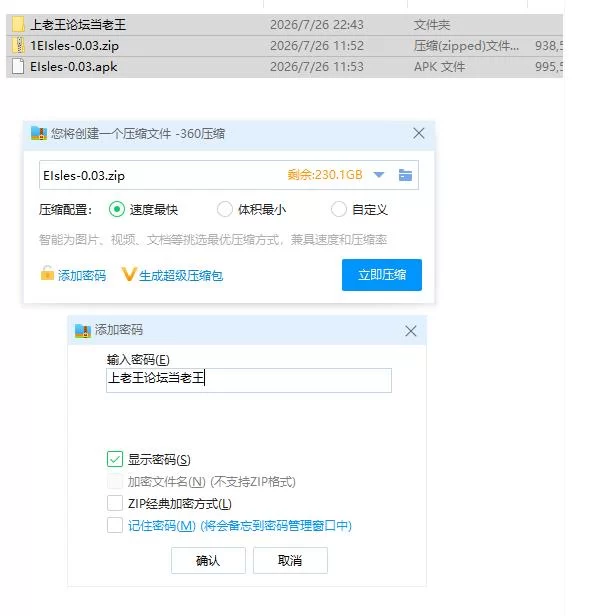Click the file icon of EIsles-0.03.apk
The width and height of the screenshot is (598, 616).
click(x=18, y=66)
